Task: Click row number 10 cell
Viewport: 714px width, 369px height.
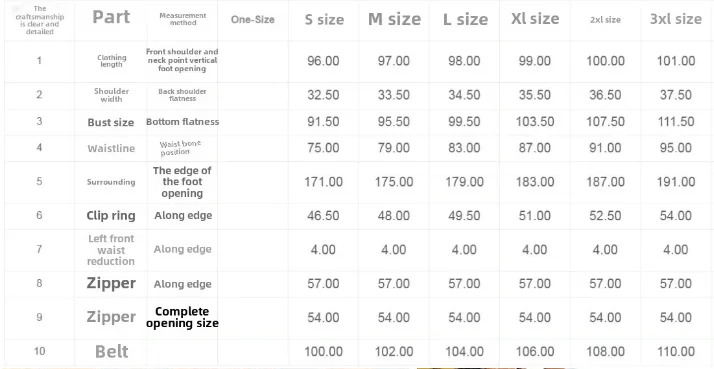Action: pos(40,351)
